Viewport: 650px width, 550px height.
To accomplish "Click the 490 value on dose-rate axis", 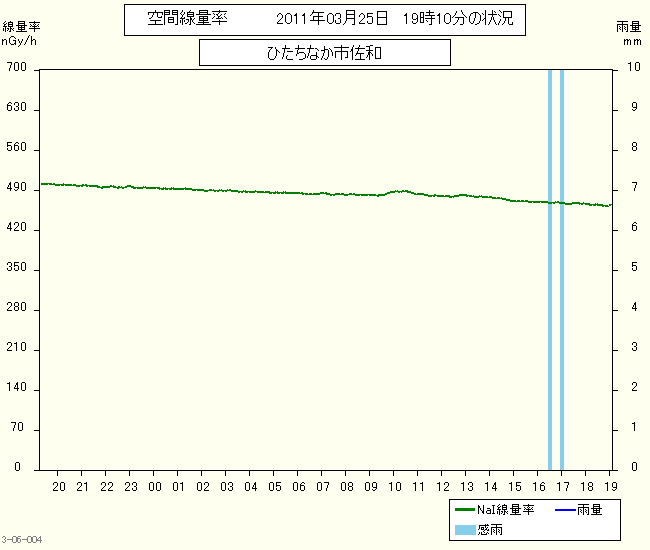I will pos(17,187).
